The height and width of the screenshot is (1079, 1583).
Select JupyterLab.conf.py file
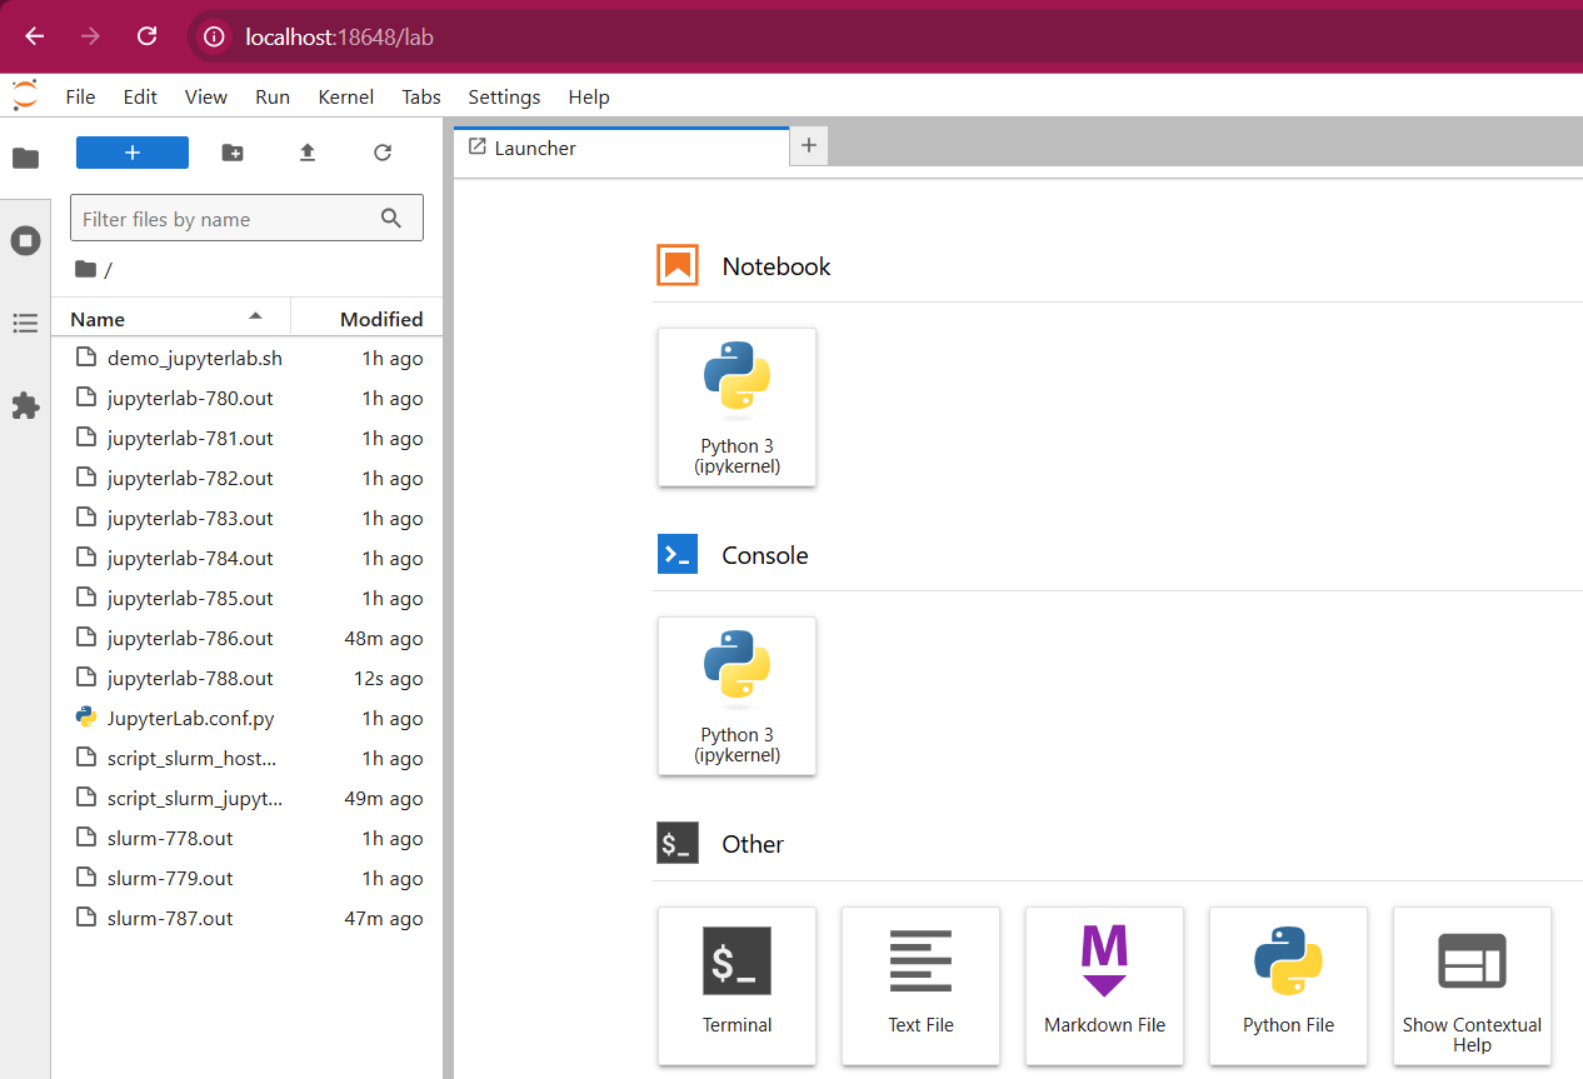[247, 718]
